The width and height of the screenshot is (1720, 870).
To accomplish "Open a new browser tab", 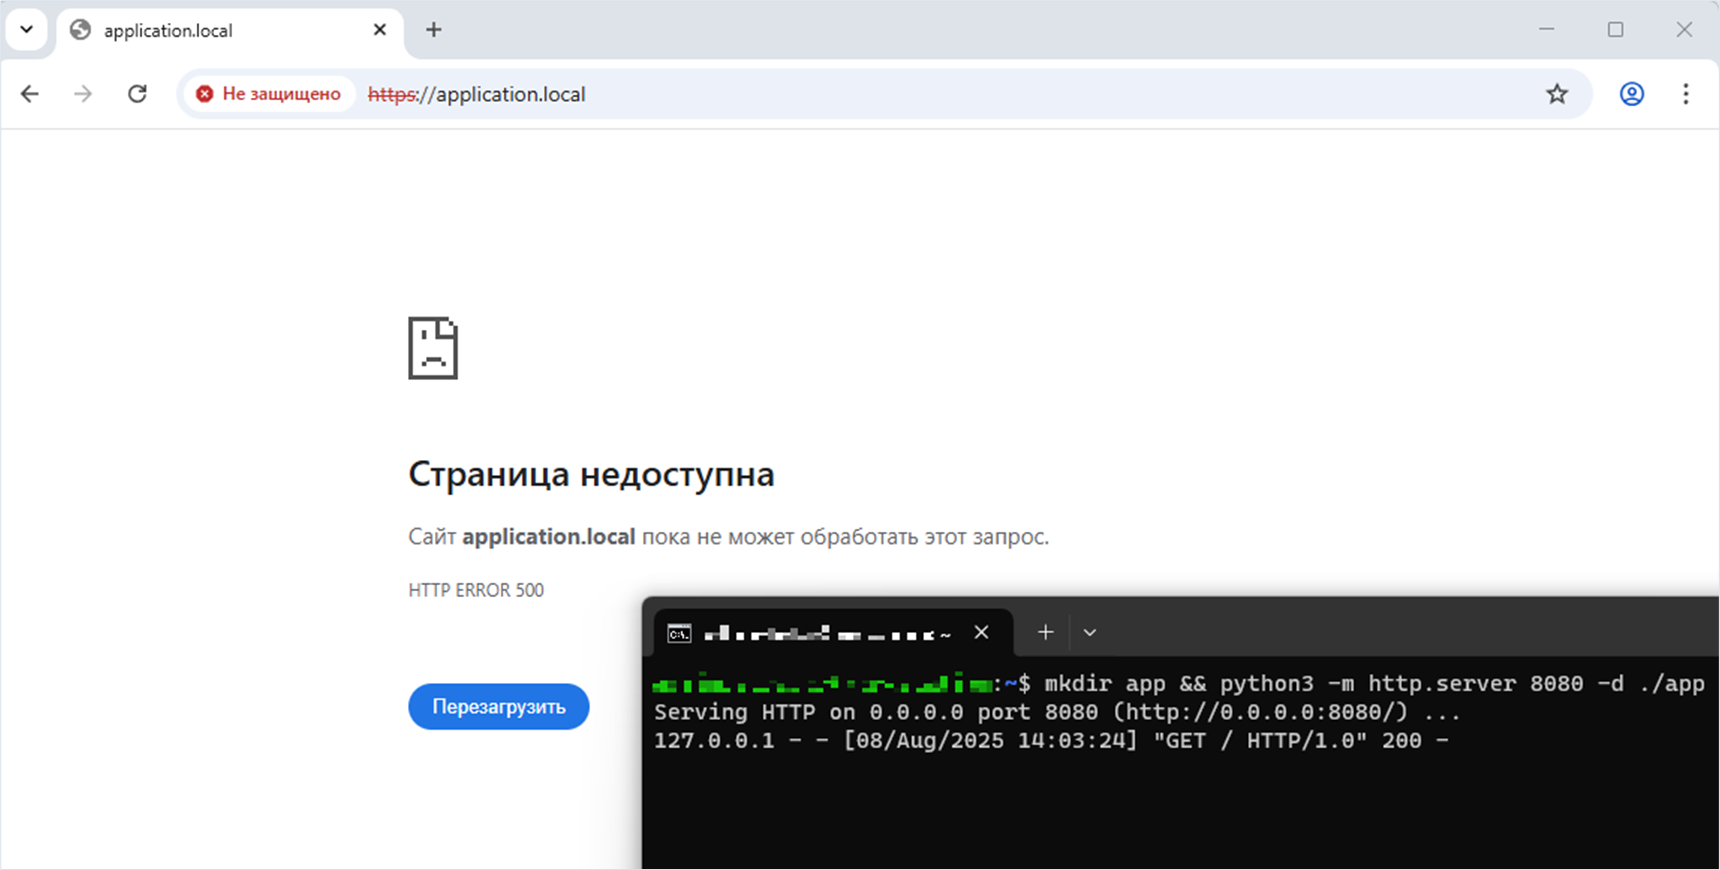I will (x=433, y=30).
